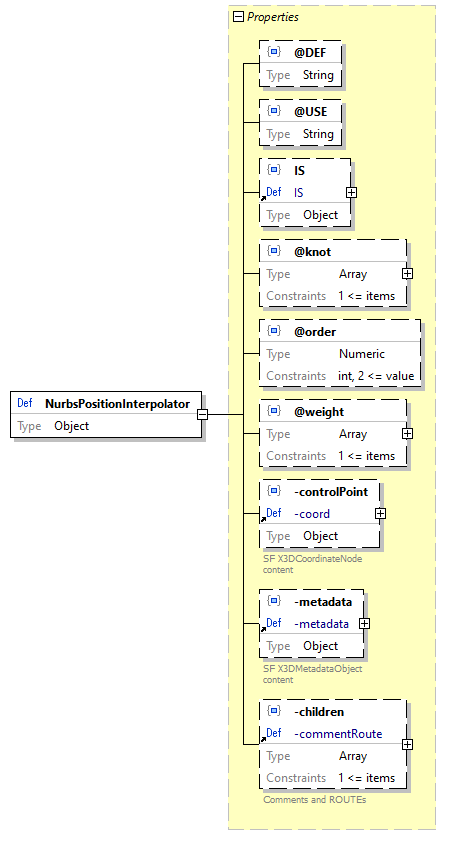Click the Array type of -children

pyautogui.click(x=353, y=756)
